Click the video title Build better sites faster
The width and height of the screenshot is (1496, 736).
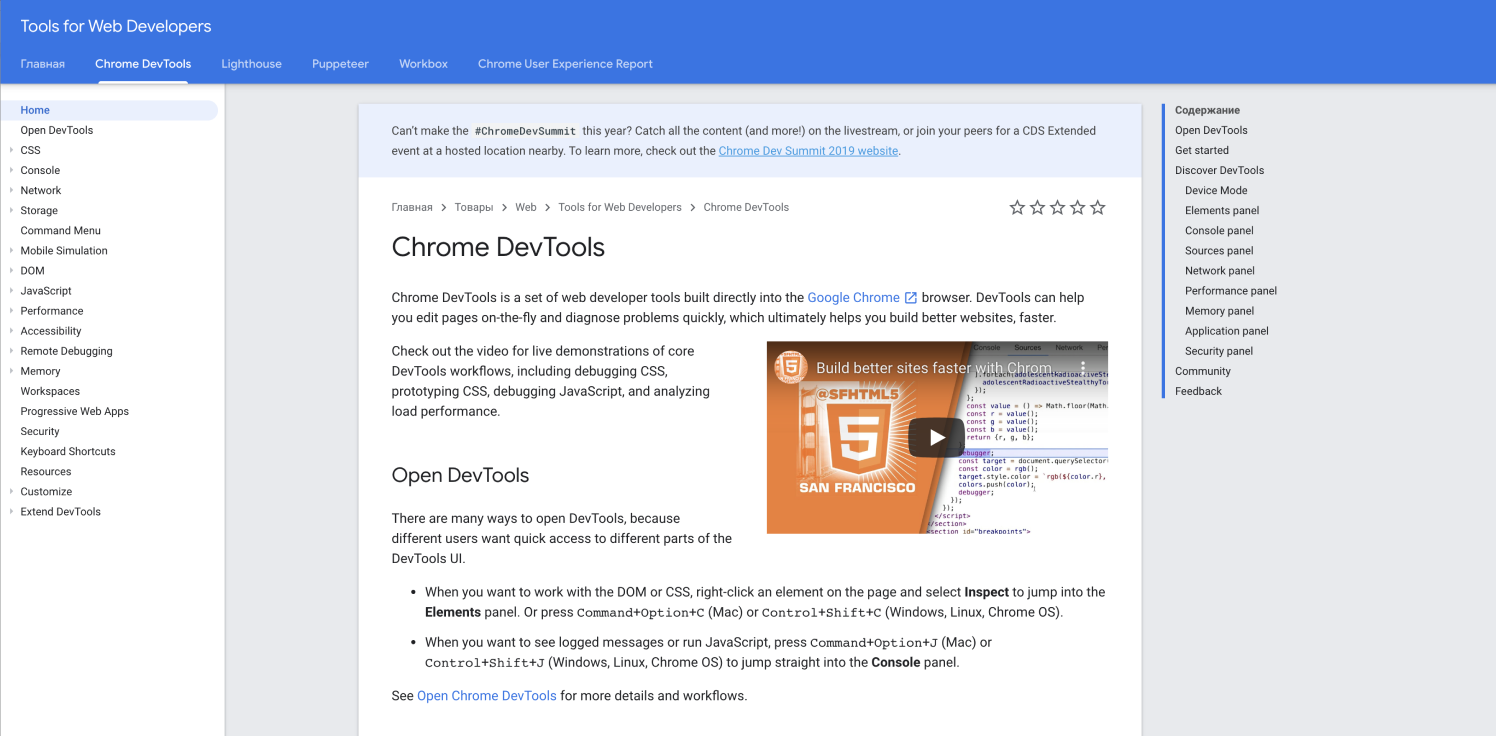[x=933, y=367]
